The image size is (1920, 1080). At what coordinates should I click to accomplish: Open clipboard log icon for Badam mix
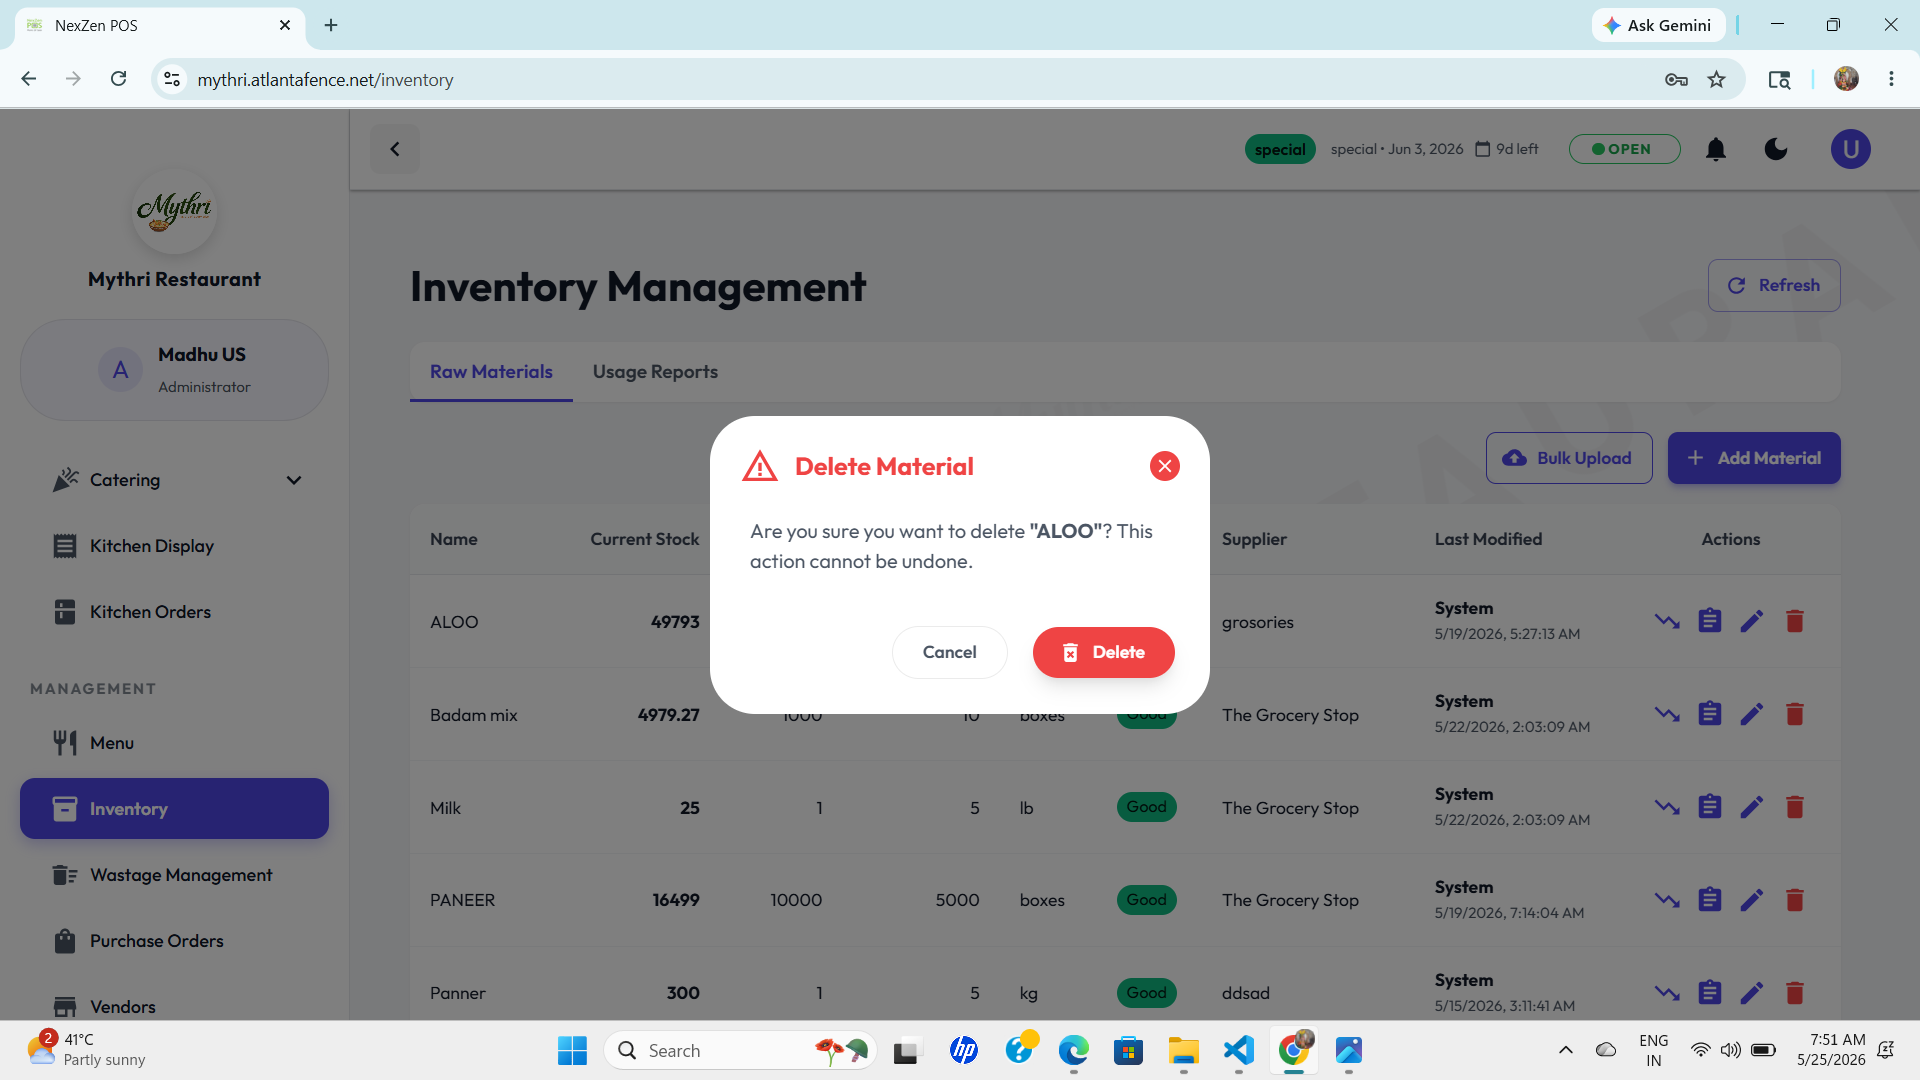point(1710,714)
